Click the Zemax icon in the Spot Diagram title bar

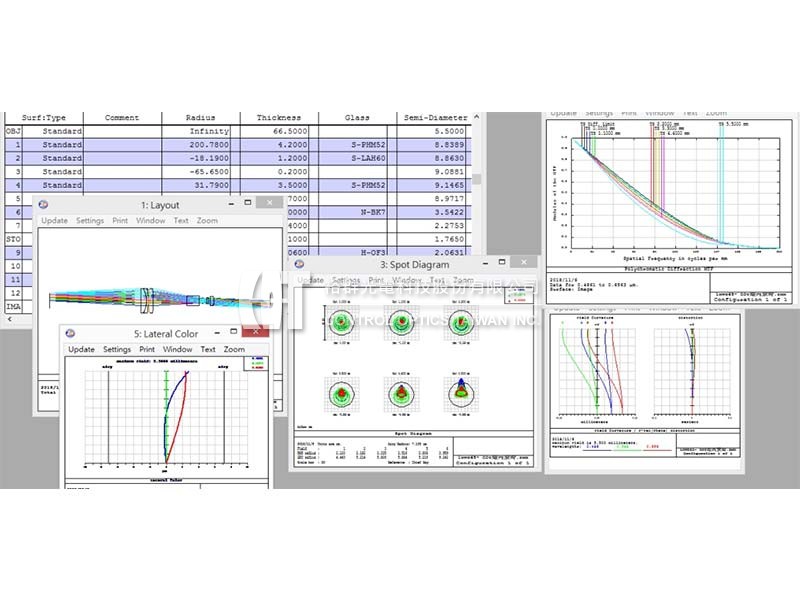301,264
